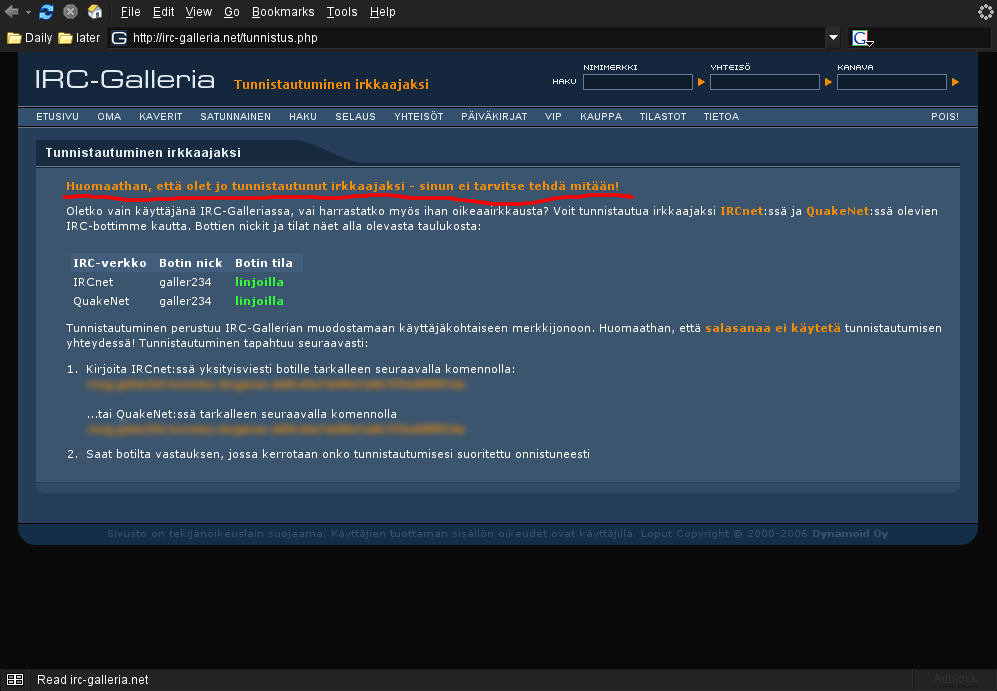Focus the NIMIMERKKI search field
The image size is (997, 691).
[x=638, y=82]
